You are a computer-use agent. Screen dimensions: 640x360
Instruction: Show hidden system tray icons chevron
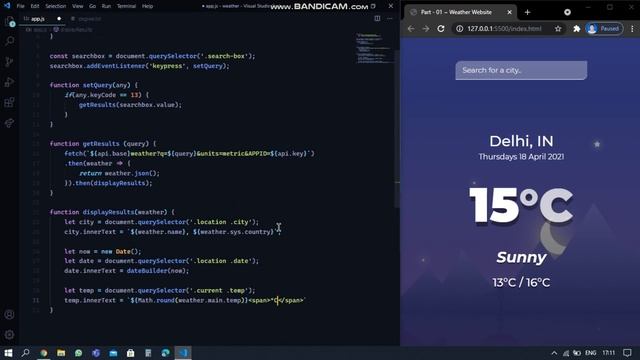click(554, 353)
